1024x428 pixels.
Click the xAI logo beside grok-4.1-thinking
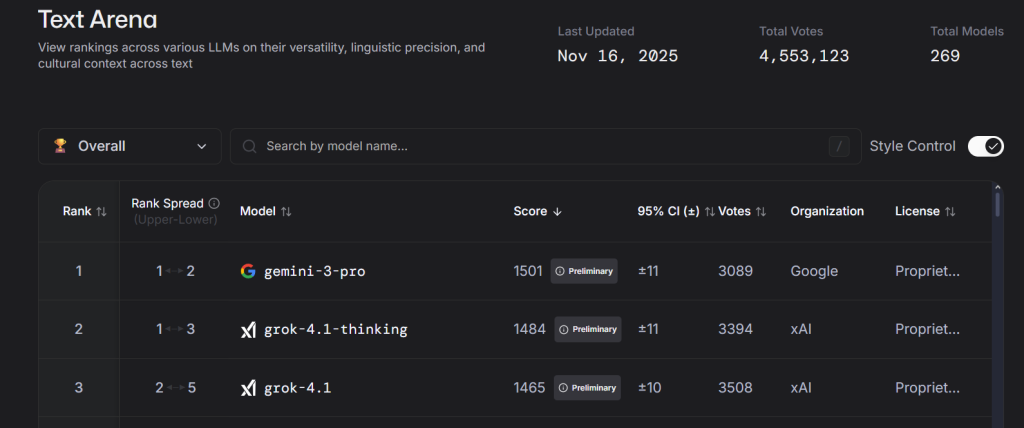[x=249, y=329]
